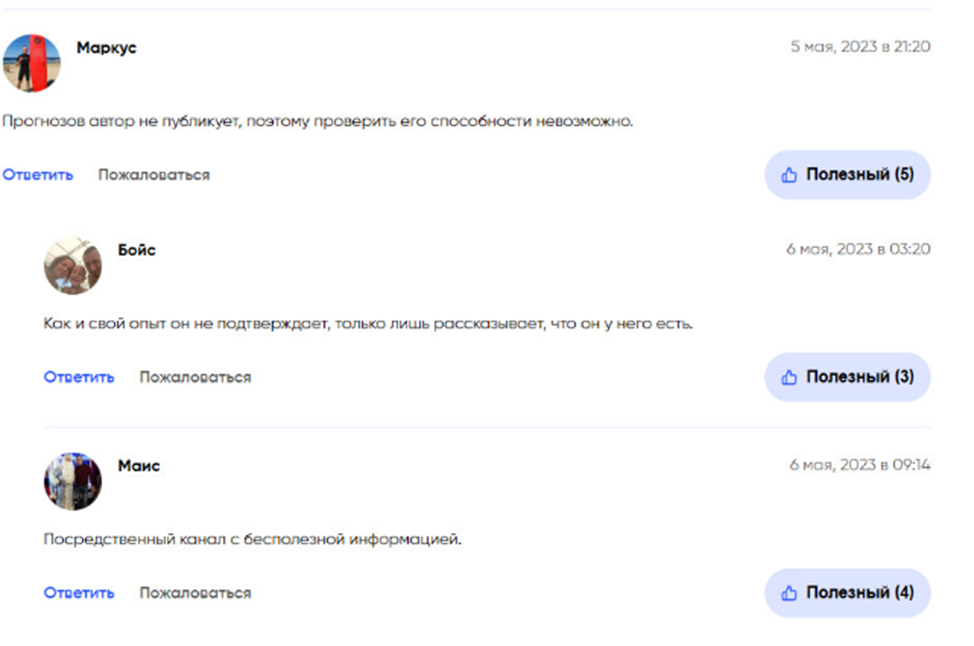Reply to Маркус's comment via Ответить
The width and height of the screenshot is (974, 646).
click(38, 175)
